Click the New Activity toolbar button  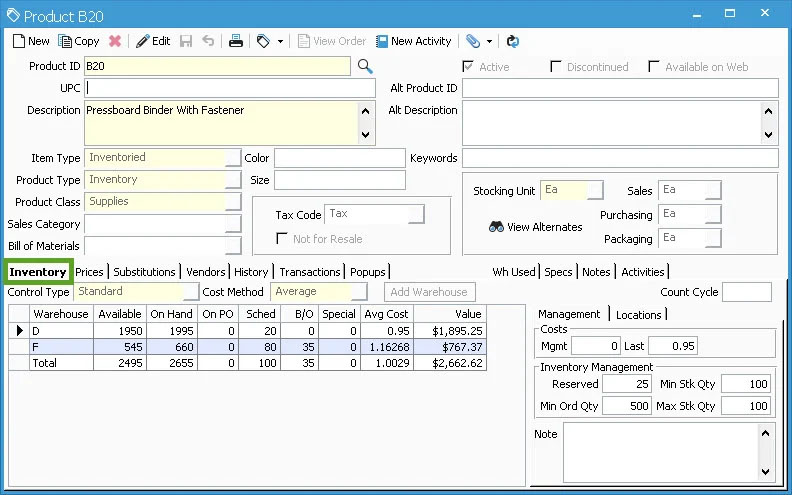[x=414, y=41]
